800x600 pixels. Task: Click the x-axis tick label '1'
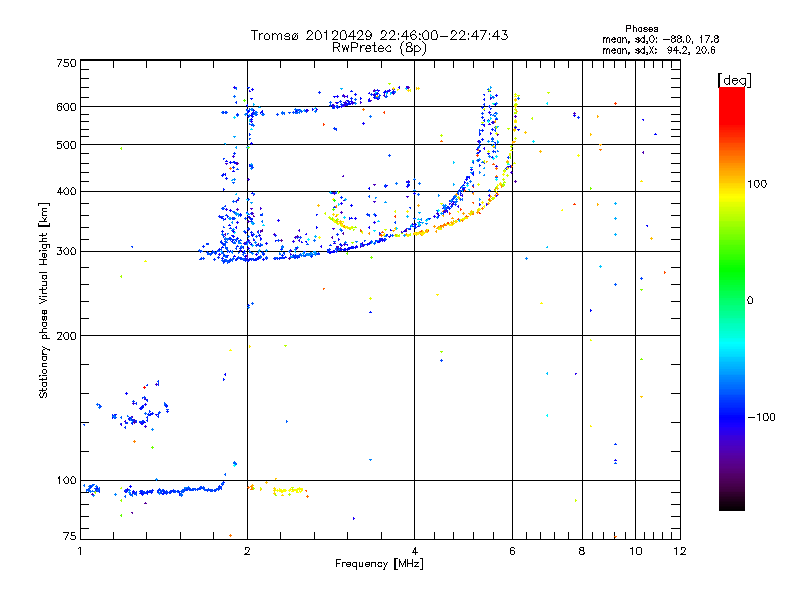(81, 551)
